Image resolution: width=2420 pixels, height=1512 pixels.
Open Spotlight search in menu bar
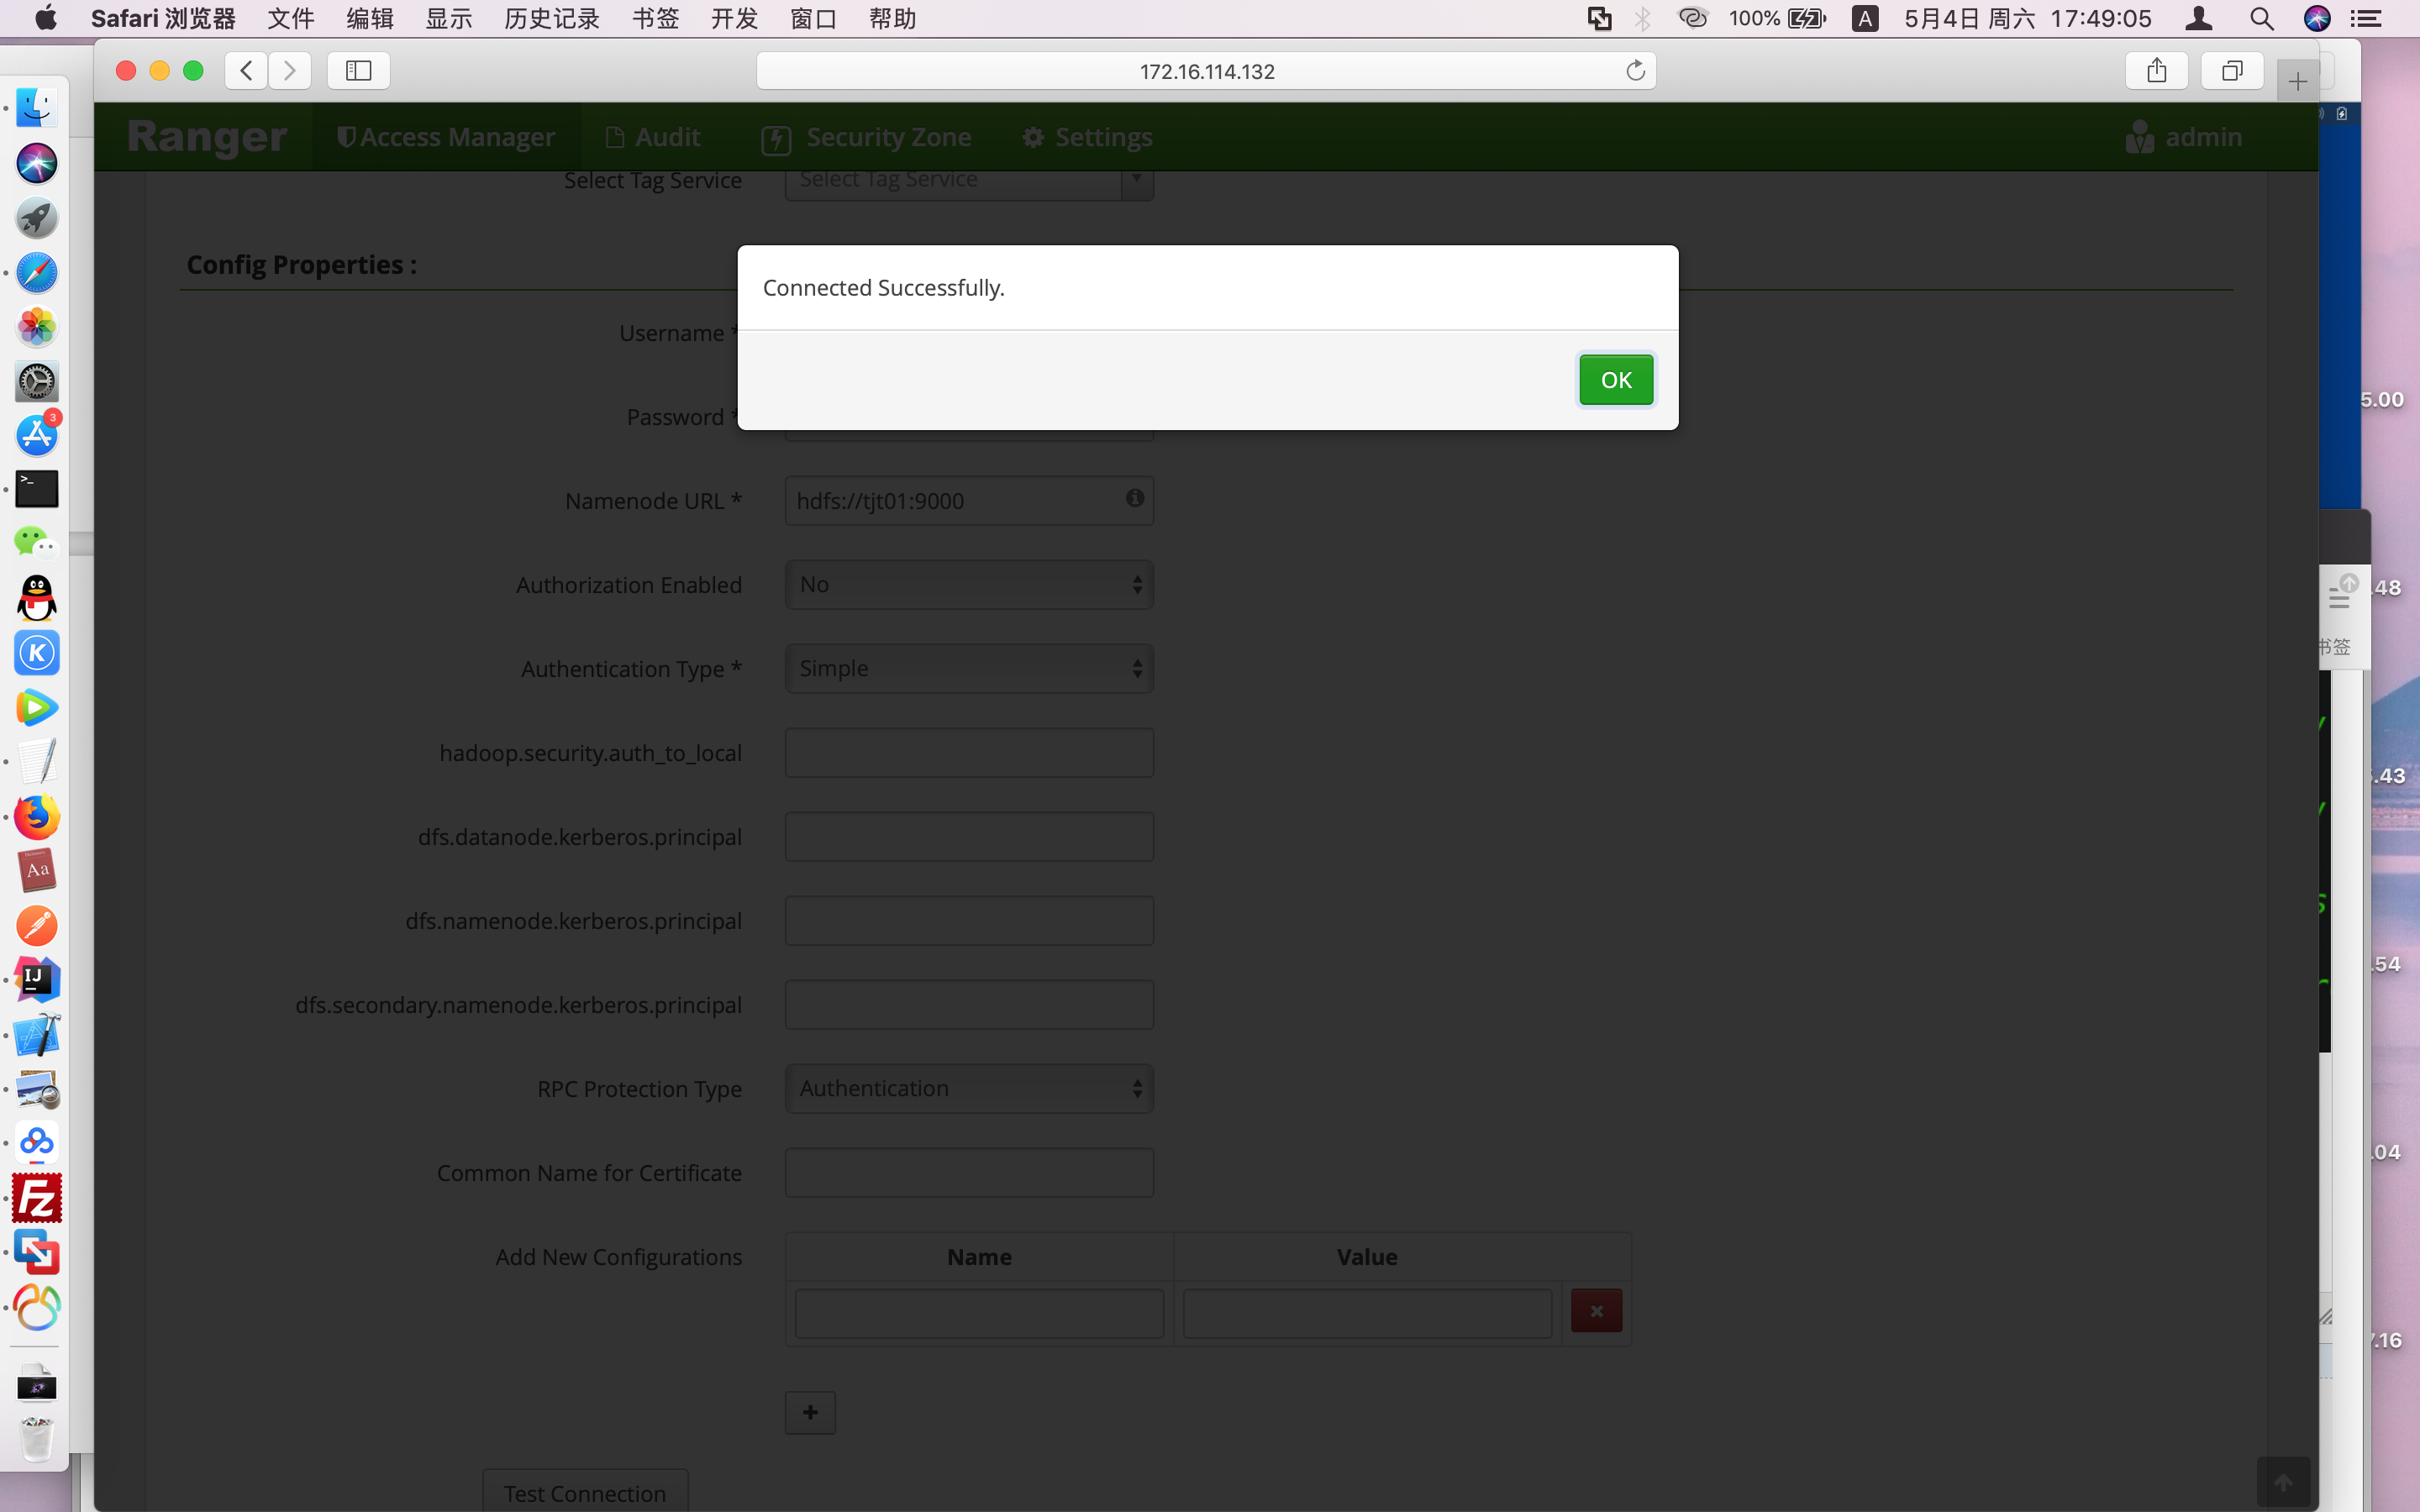pos(2261,18)
